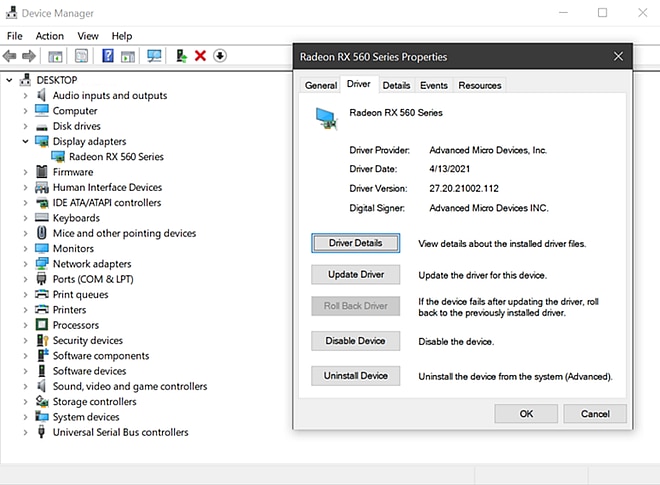Click the Driver Details button
Viewport: 660px width, 485px height.
coord(356,243)
